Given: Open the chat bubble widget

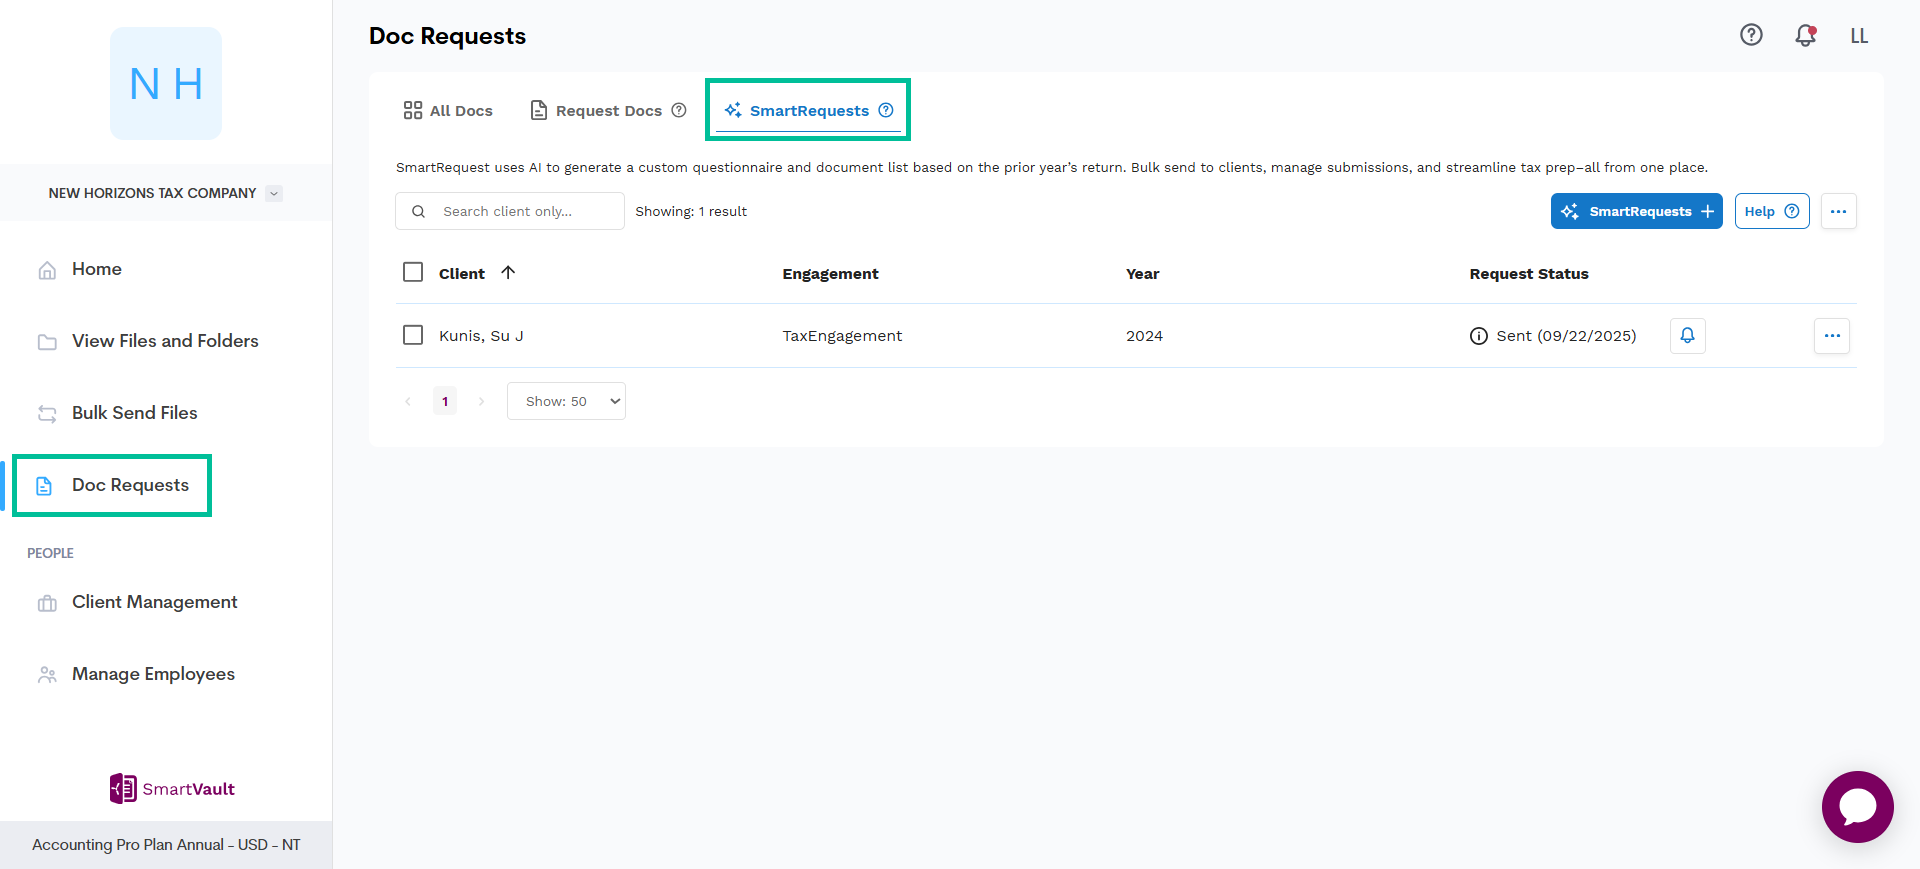Looking at the screenshot, I should [x=1858, y=807].
